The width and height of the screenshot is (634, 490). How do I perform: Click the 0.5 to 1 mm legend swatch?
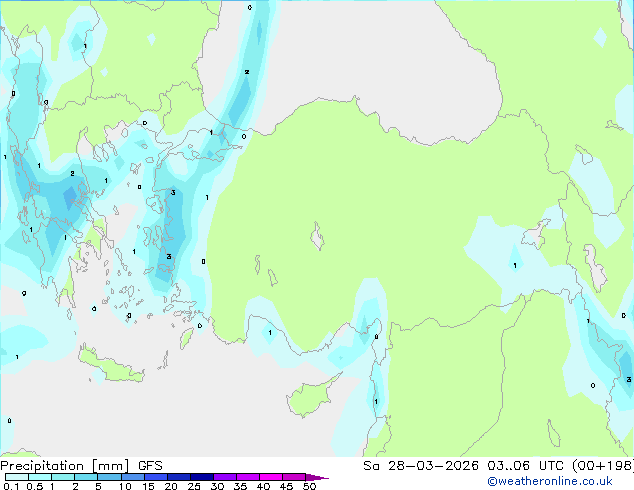click(x=40, y=477)
